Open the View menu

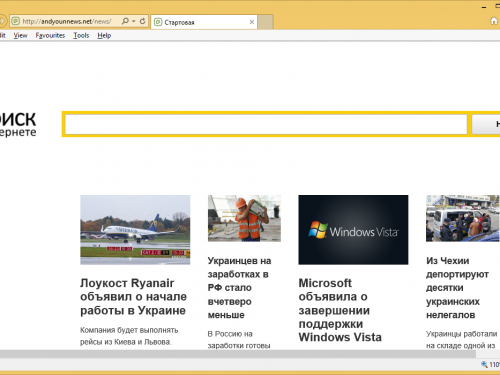(20, 35)
